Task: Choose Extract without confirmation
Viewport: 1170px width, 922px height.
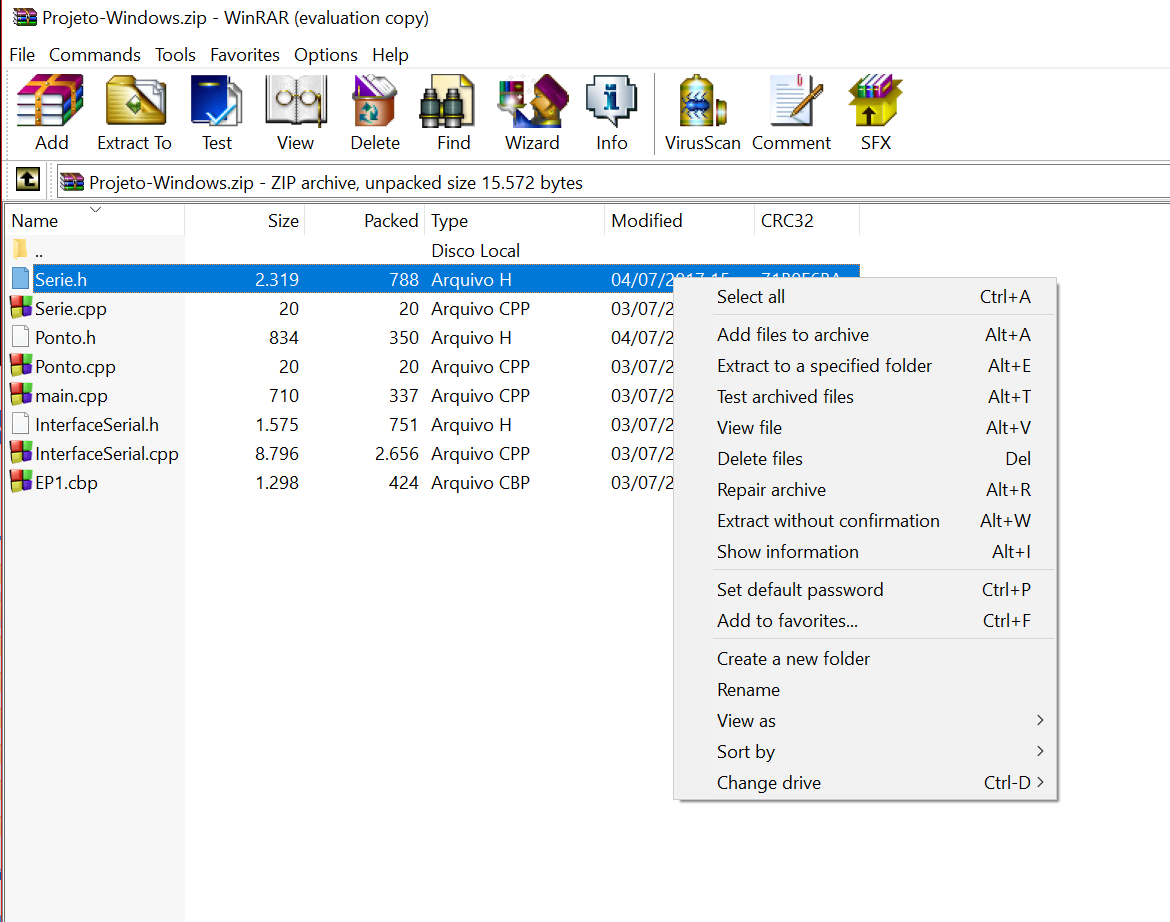Action: click(865, 521)
